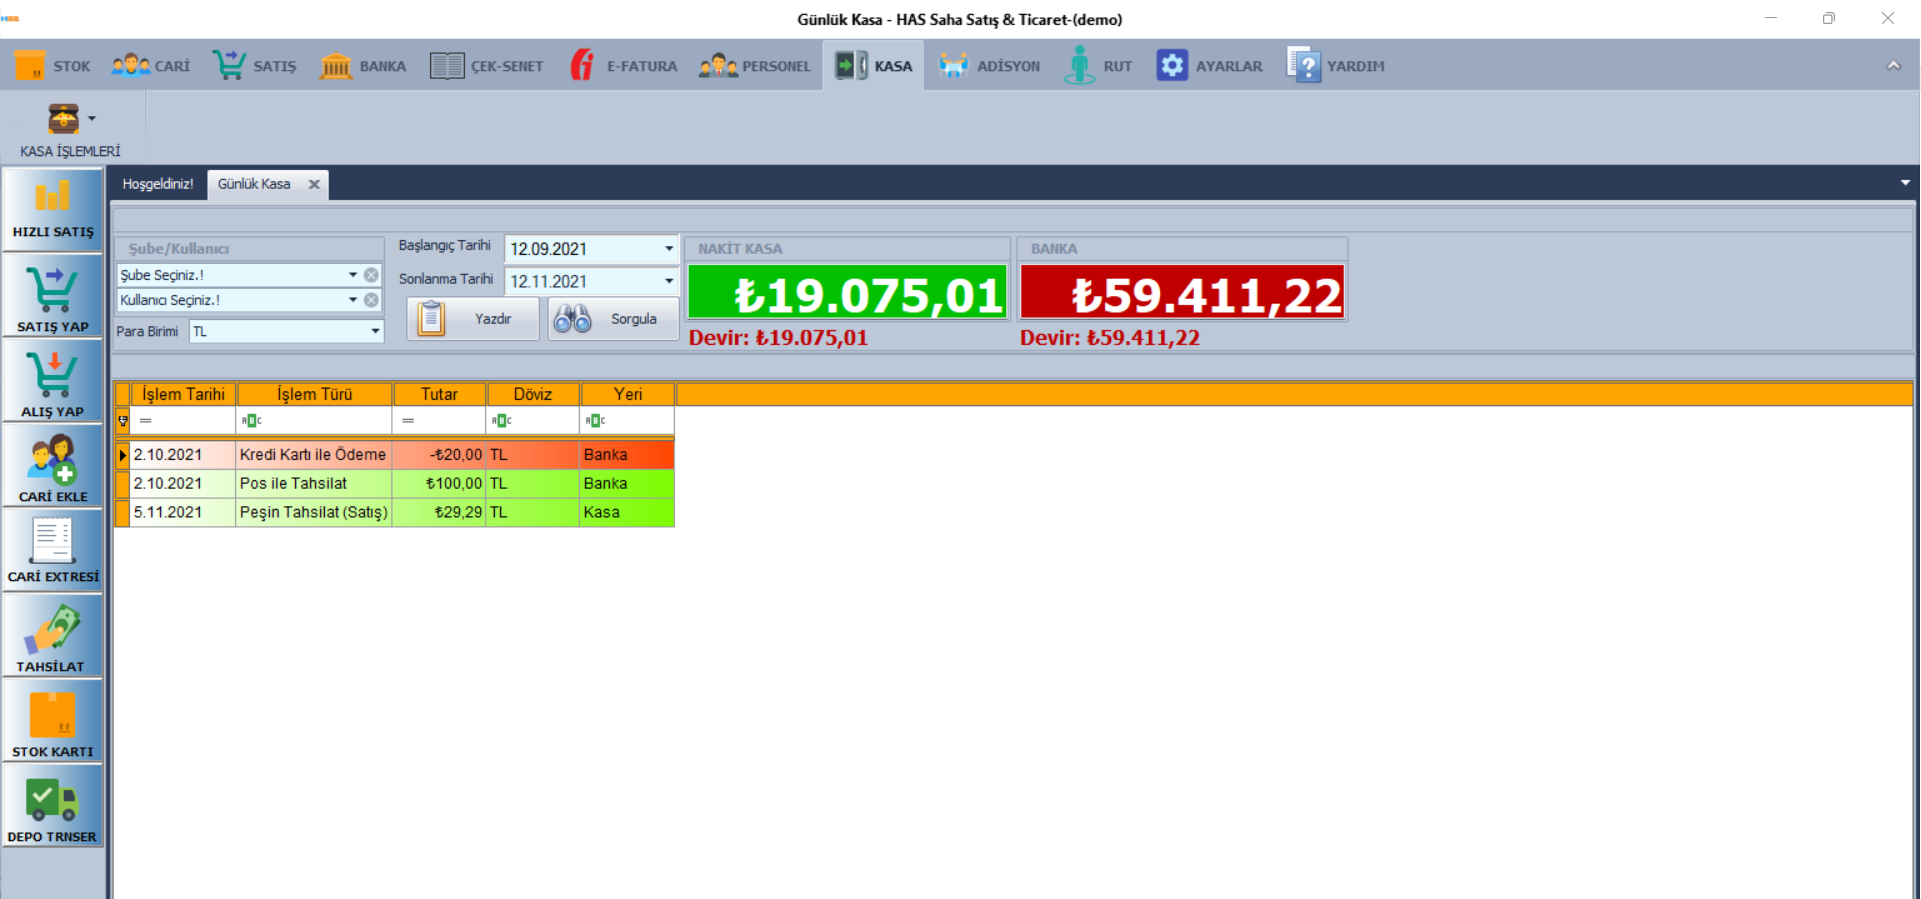Expand the Başlangıç Tarihi date dropdown

pyautogui.click(x=668, y=249)
